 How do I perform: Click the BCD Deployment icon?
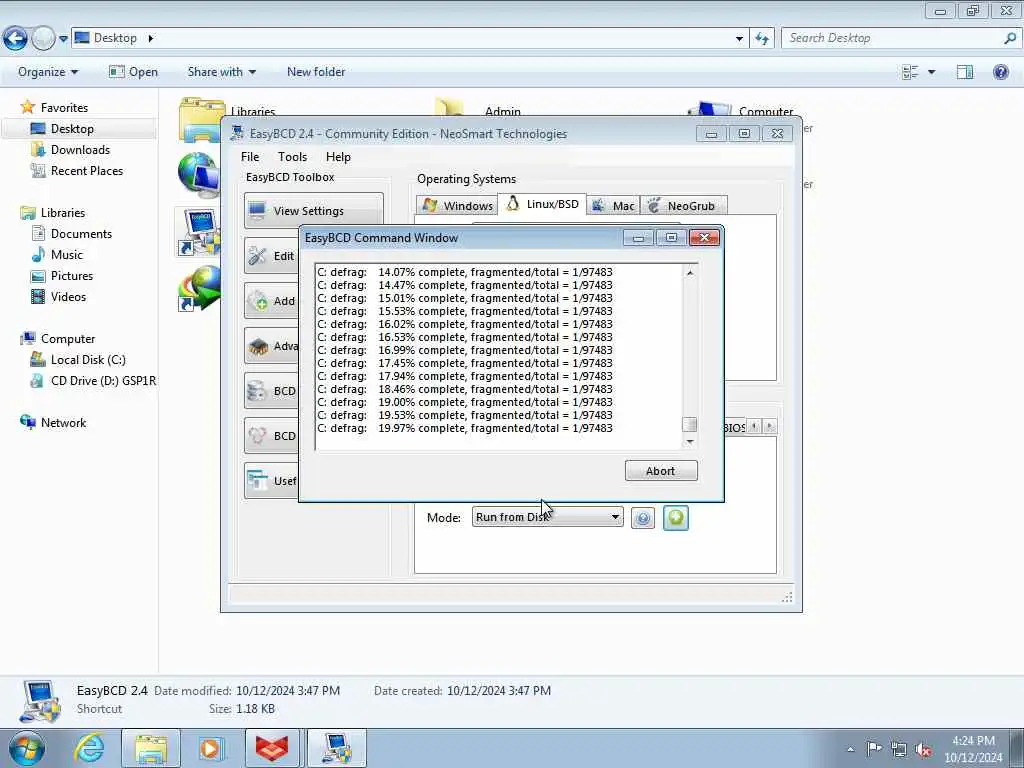coord(257,436)
